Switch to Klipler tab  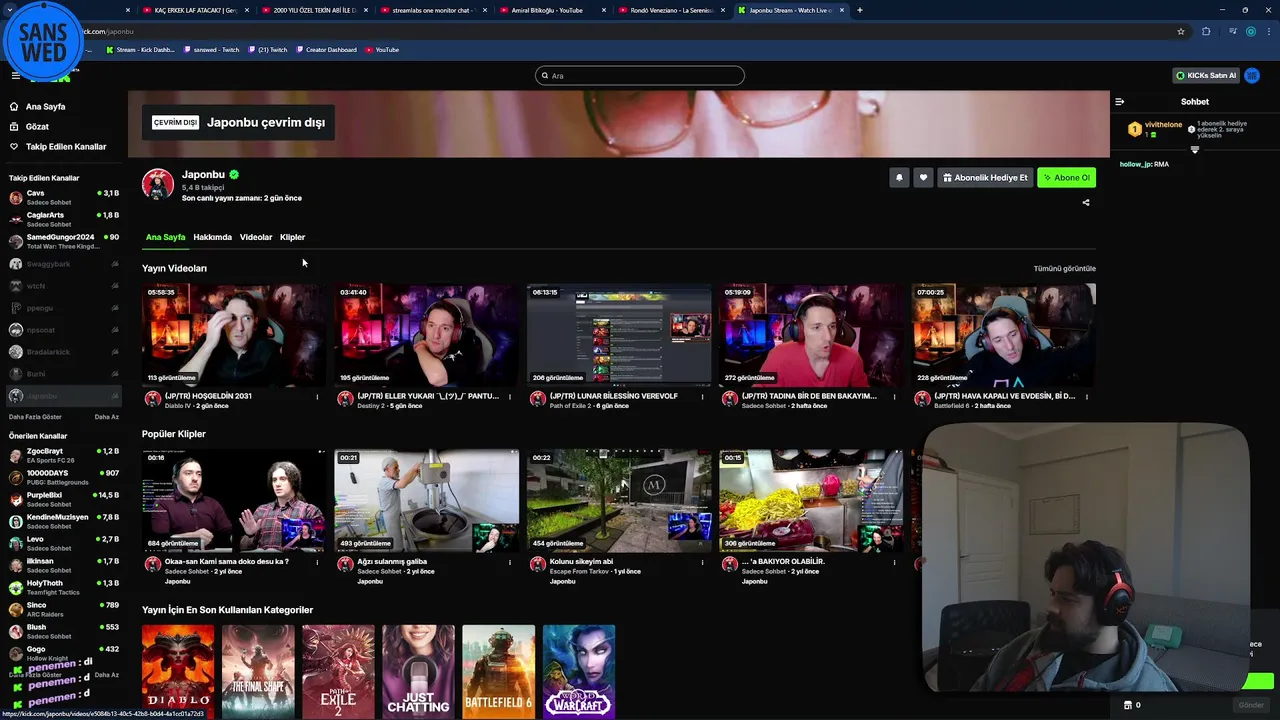click(x=292, y=237)
